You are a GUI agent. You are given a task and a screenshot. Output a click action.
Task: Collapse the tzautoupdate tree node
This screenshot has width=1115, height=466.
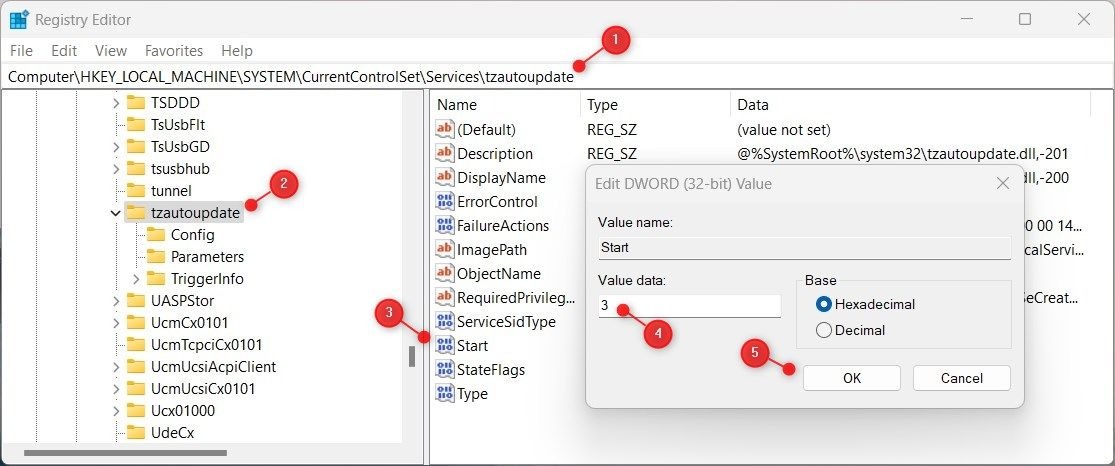pyautogui.click(x=116, y=213)
